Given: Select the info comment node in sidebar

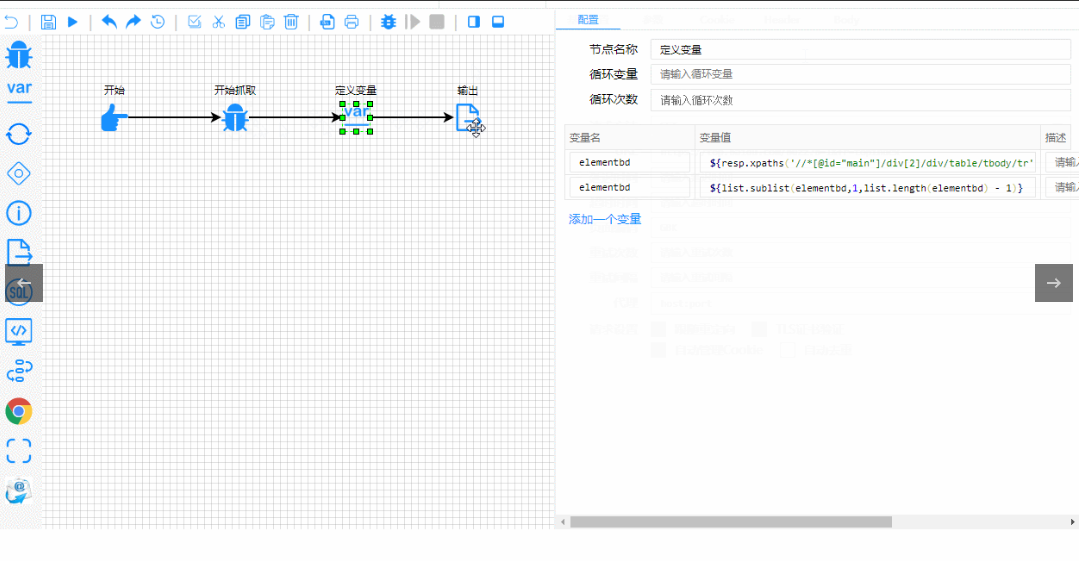Looking at the screenshot, I should (19, 213).
